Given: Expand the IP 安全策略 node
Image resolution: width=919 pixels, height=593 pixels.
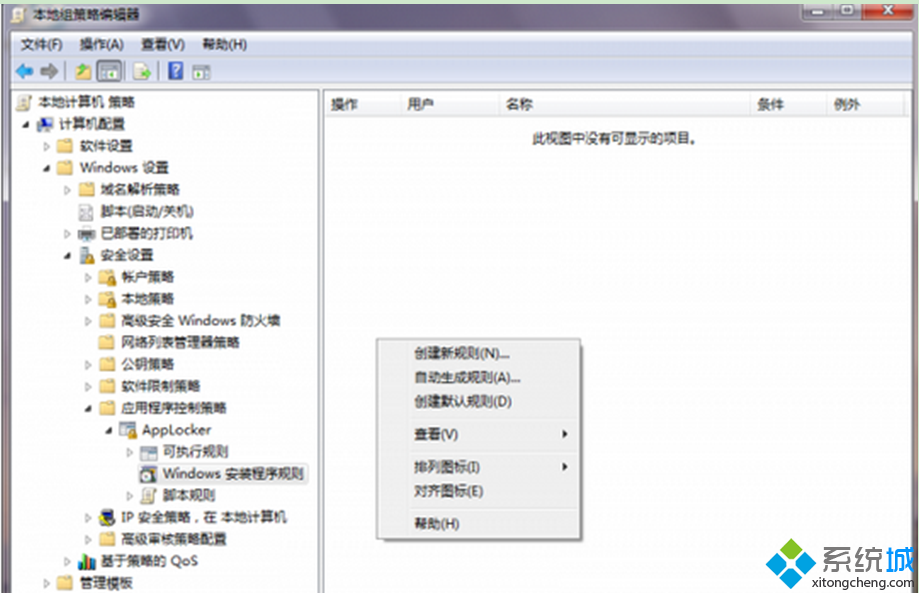Looking at the screenshot, I should point(88,517).
